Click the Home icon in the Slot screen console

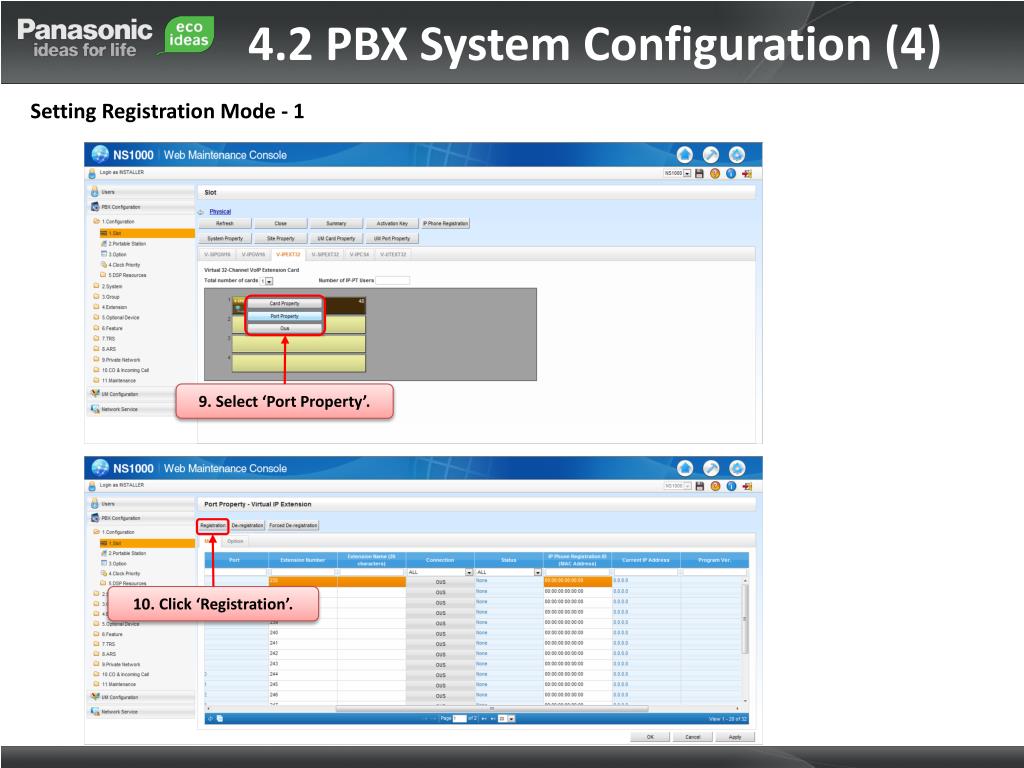coord(684,155)
